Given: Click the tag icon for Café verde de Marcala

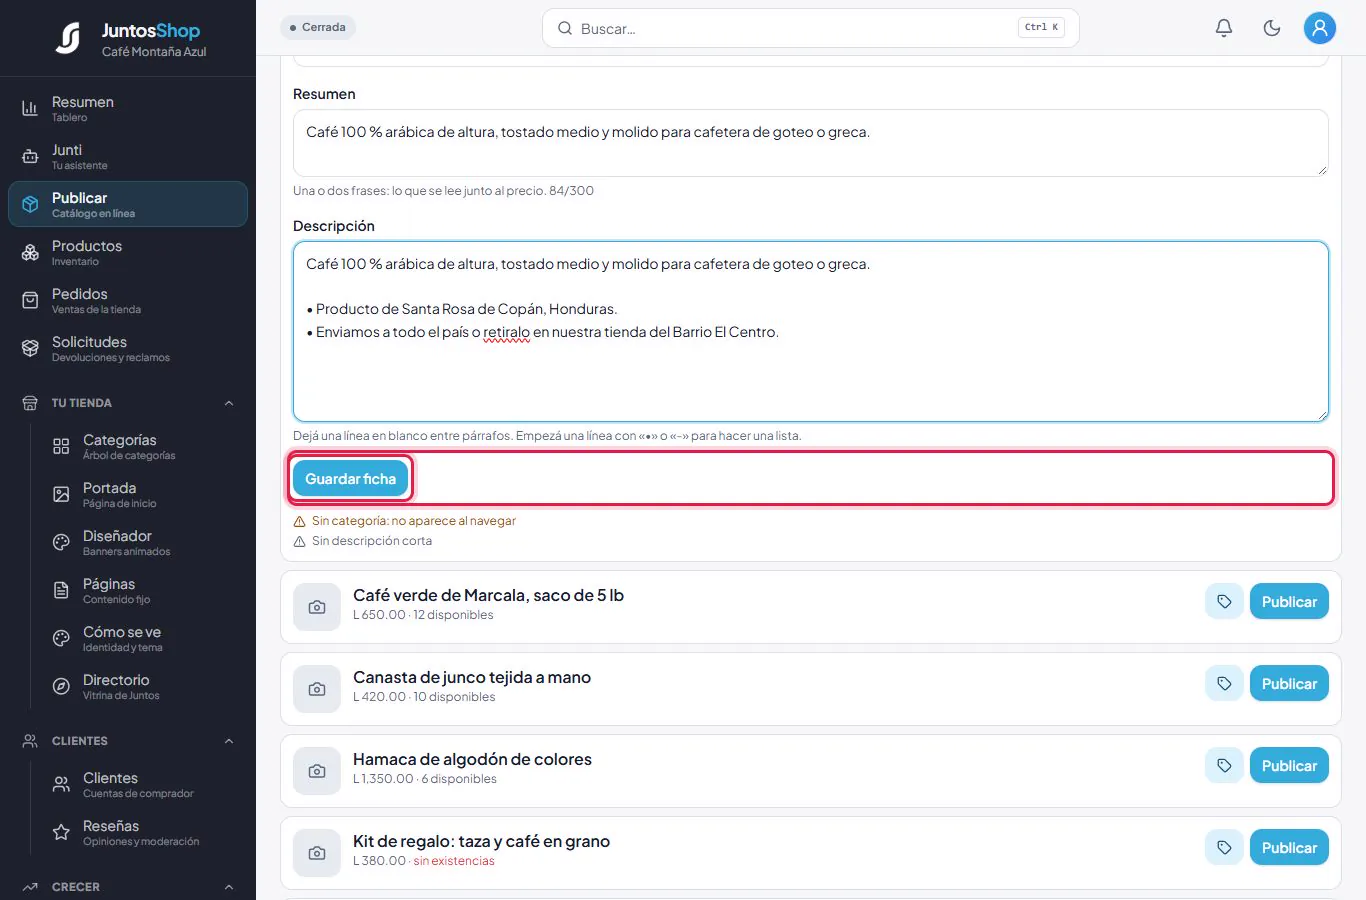Looking at the screenshot, I should (1224, 601).
